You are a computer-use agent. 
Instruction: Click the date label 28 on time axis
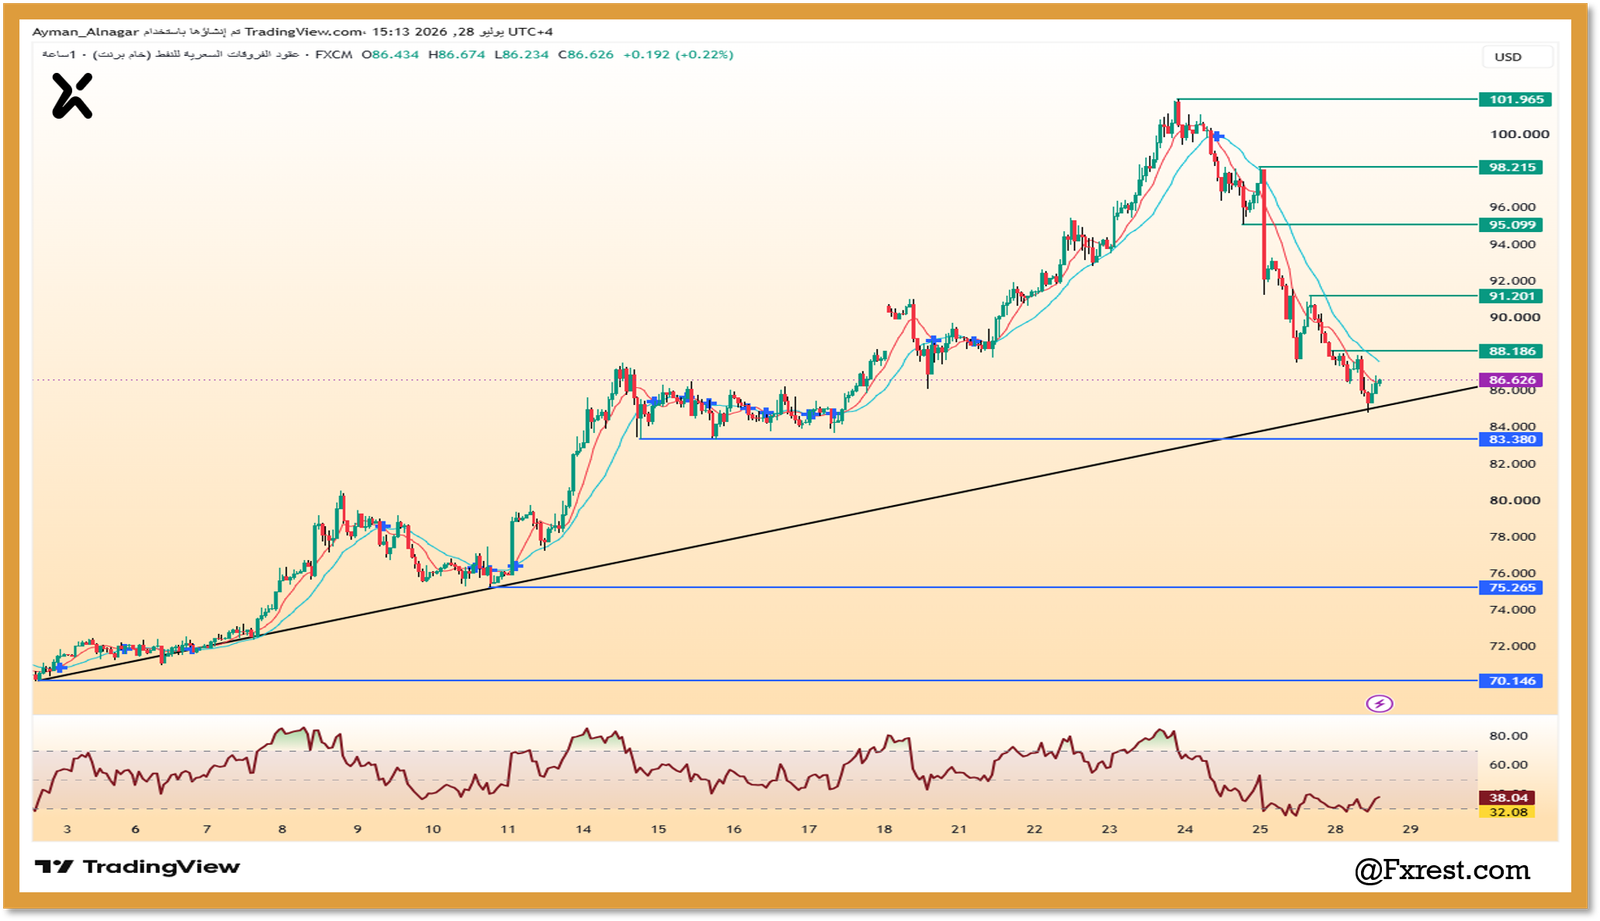click(1335, 829)
